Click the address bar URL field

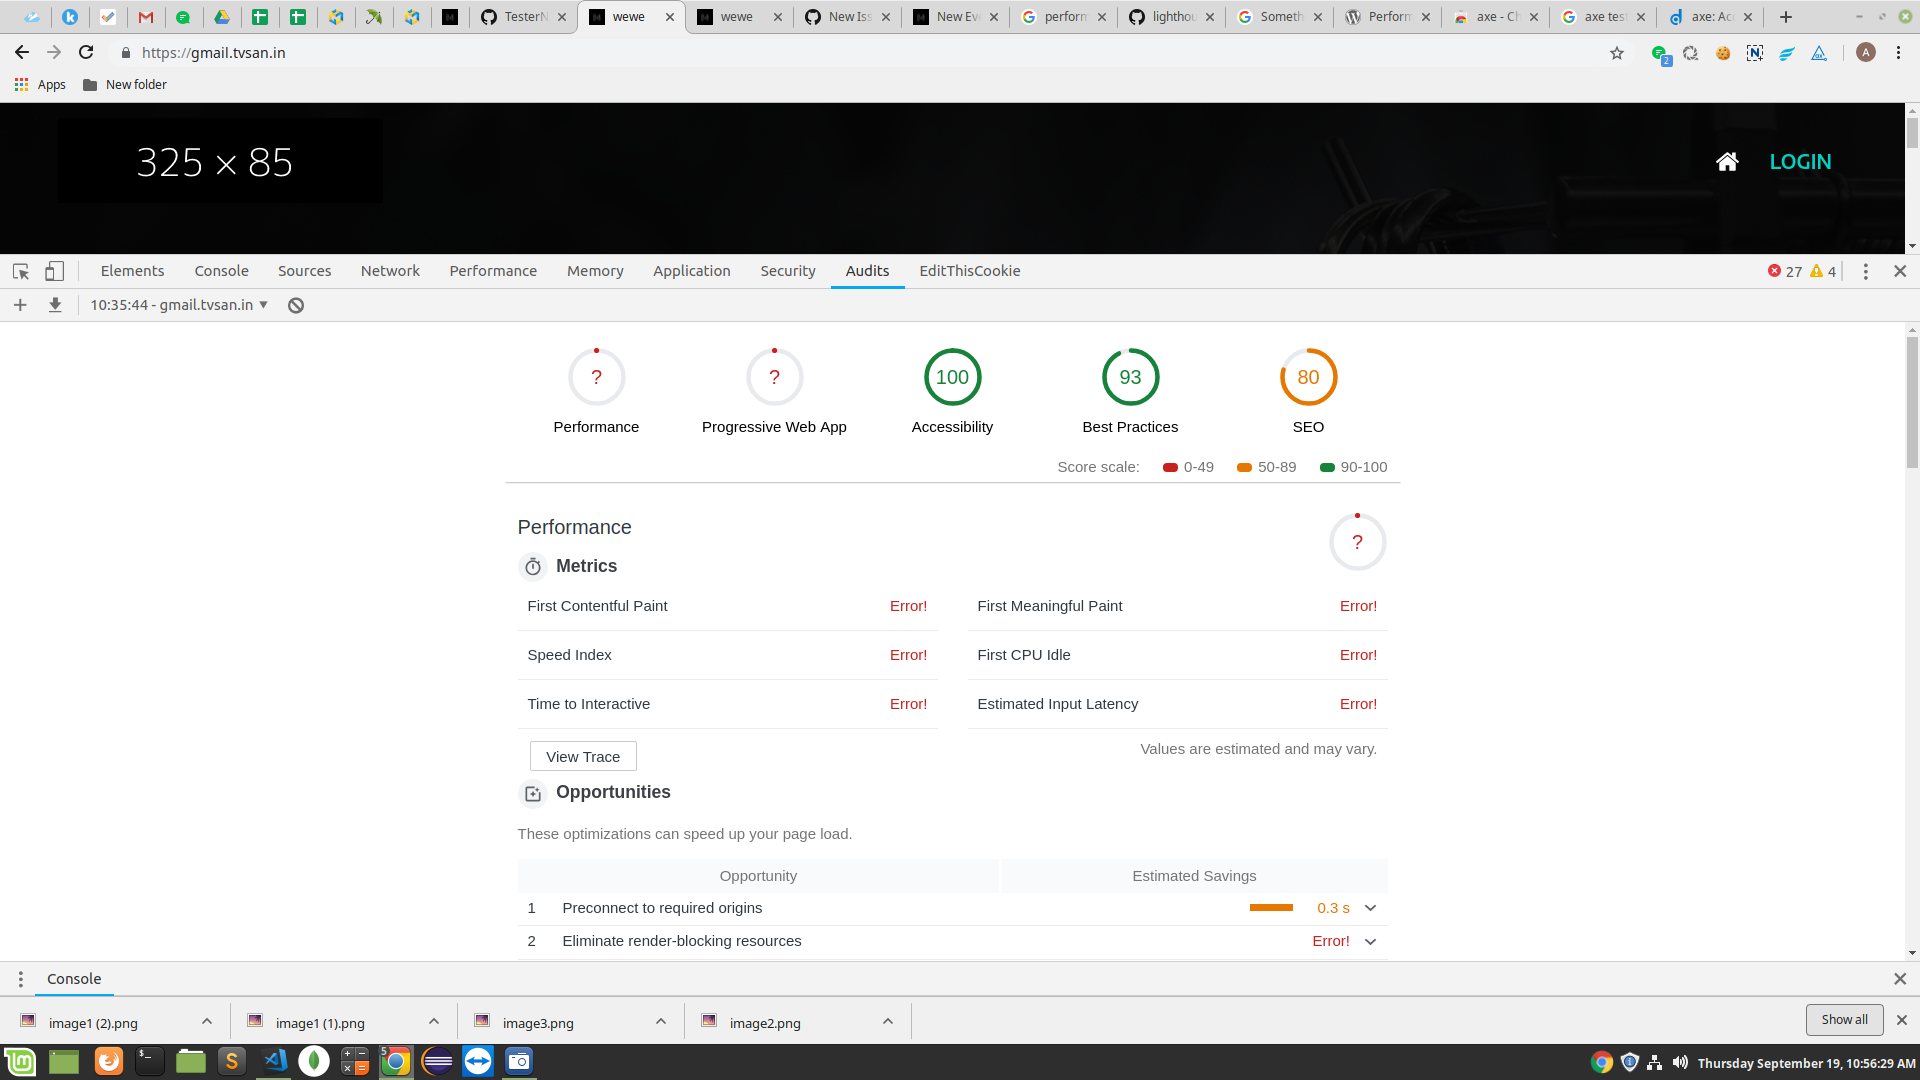click(x=860, y=53)
